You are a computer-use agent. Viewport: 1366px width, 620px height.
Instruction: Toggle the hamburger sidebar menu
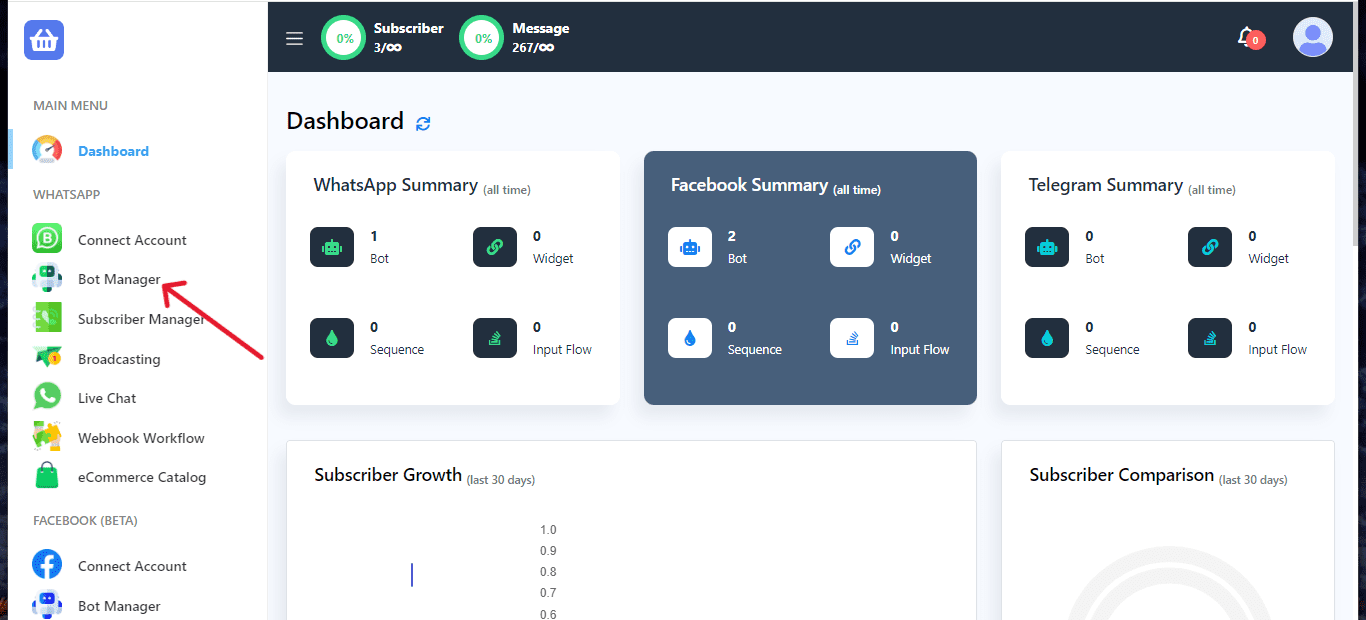click(x=294, y=39)
